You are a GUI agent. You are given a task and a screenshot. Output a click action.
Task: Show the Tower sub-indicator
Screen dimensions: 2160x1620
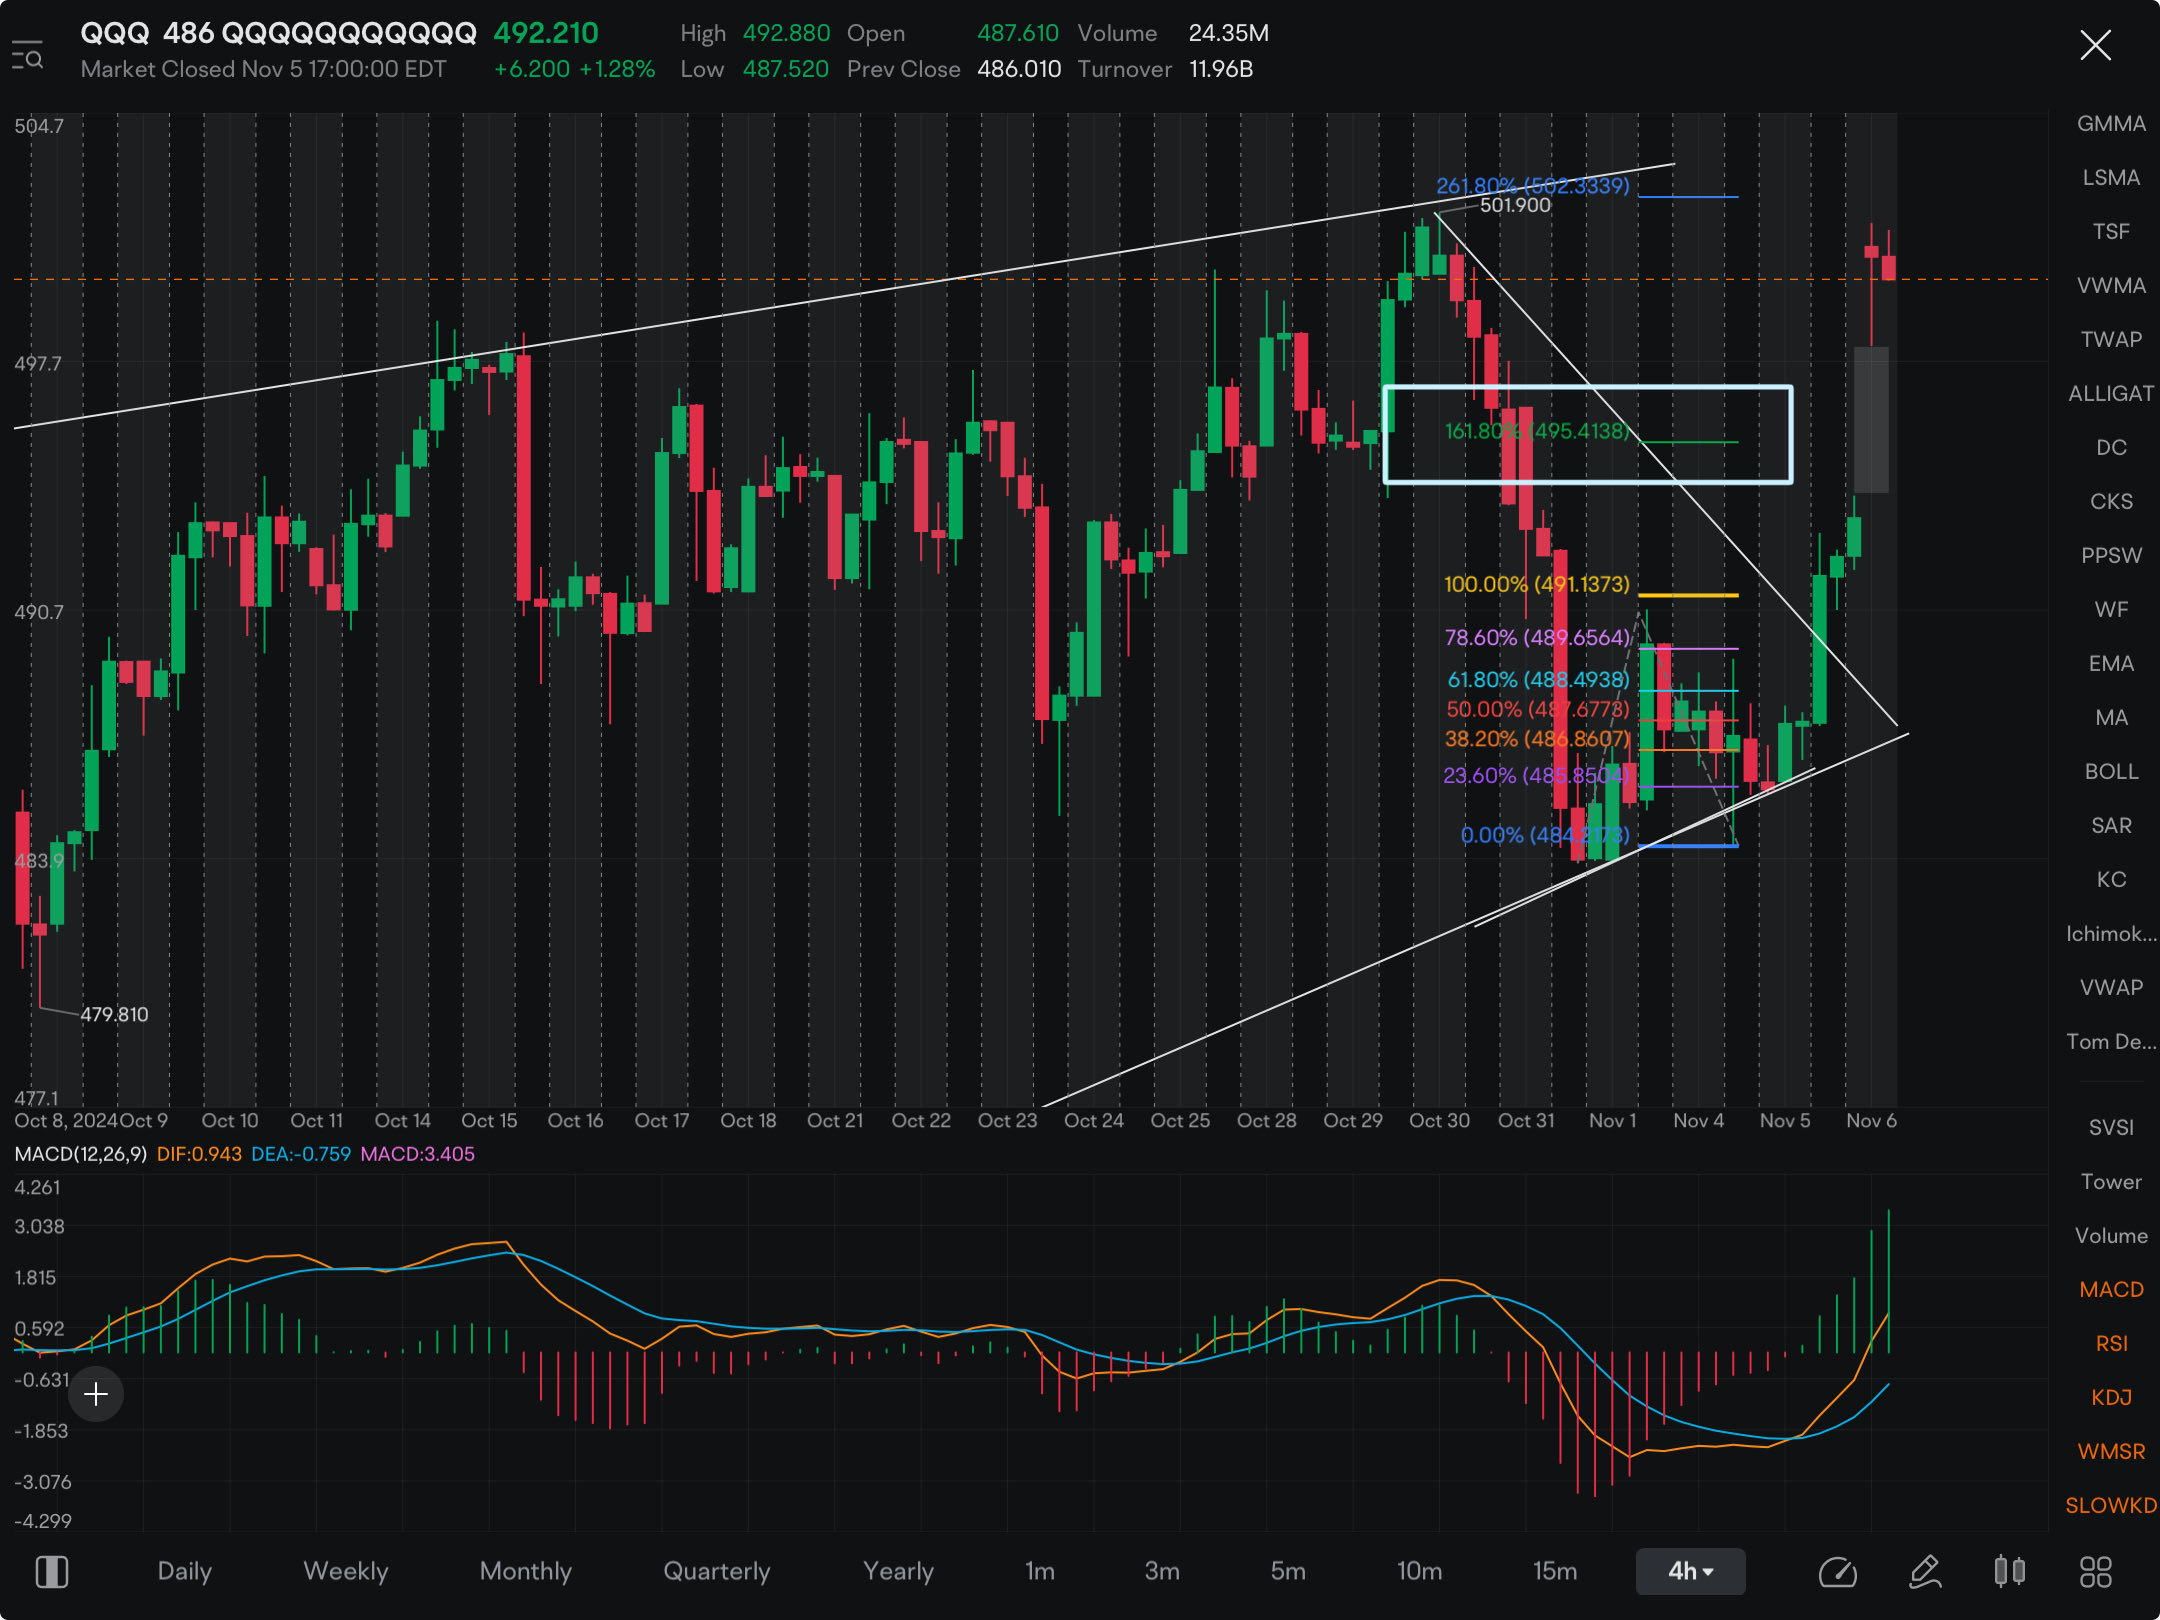click(x=2111, y=1182)
